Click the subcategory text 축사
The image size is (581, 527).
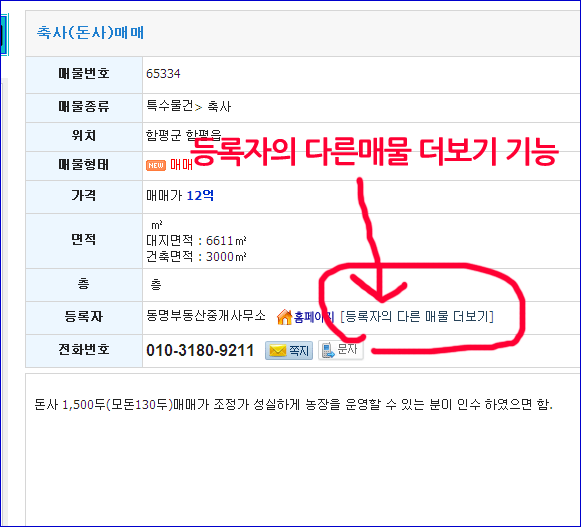(x=219, y=107)
